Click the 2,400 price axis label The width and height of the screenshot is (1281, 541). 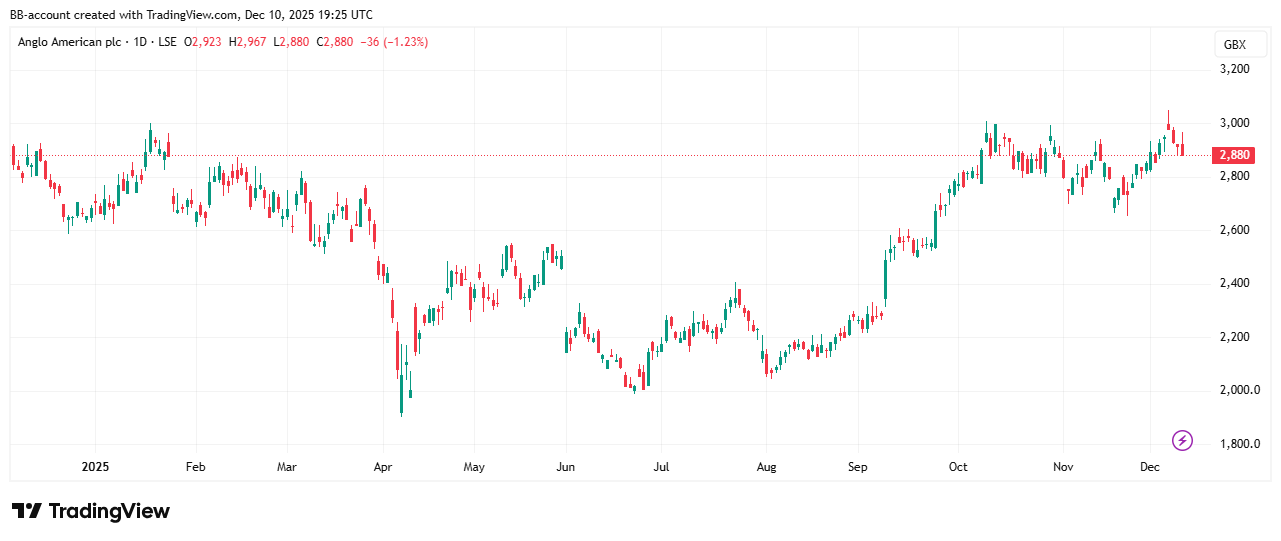point(1234,283)
